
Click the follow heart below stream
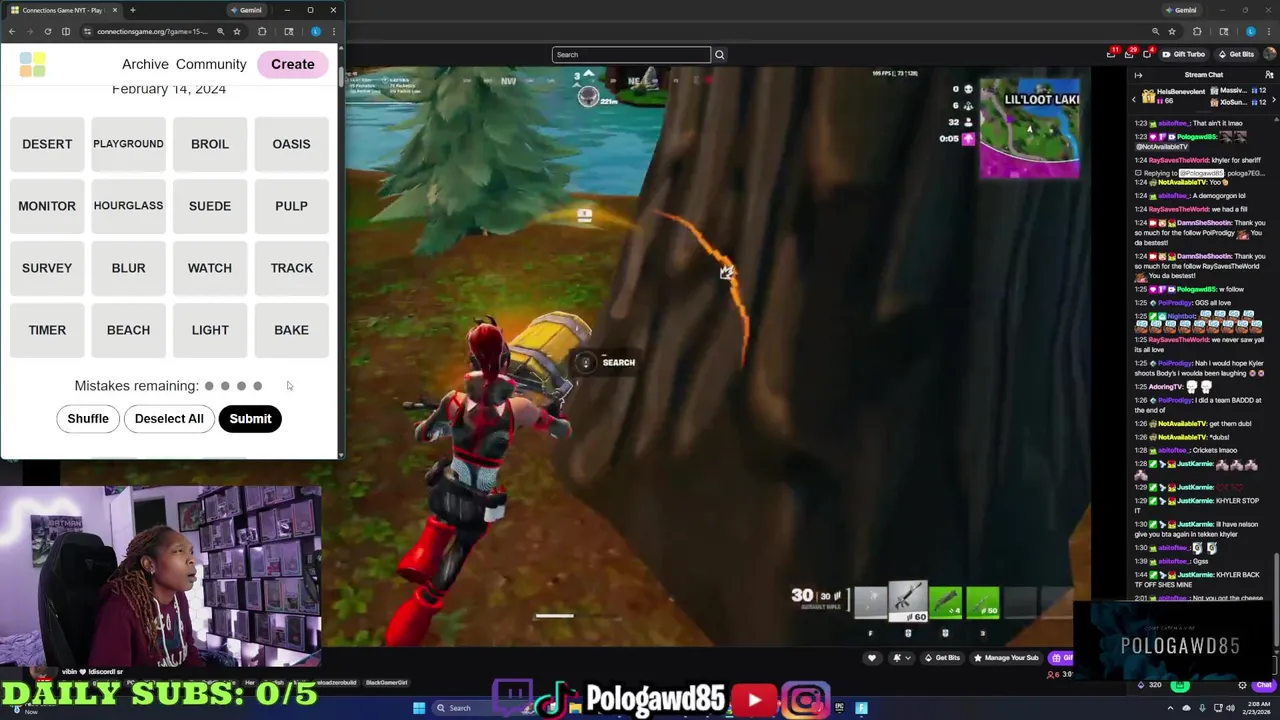coord(872,658)
